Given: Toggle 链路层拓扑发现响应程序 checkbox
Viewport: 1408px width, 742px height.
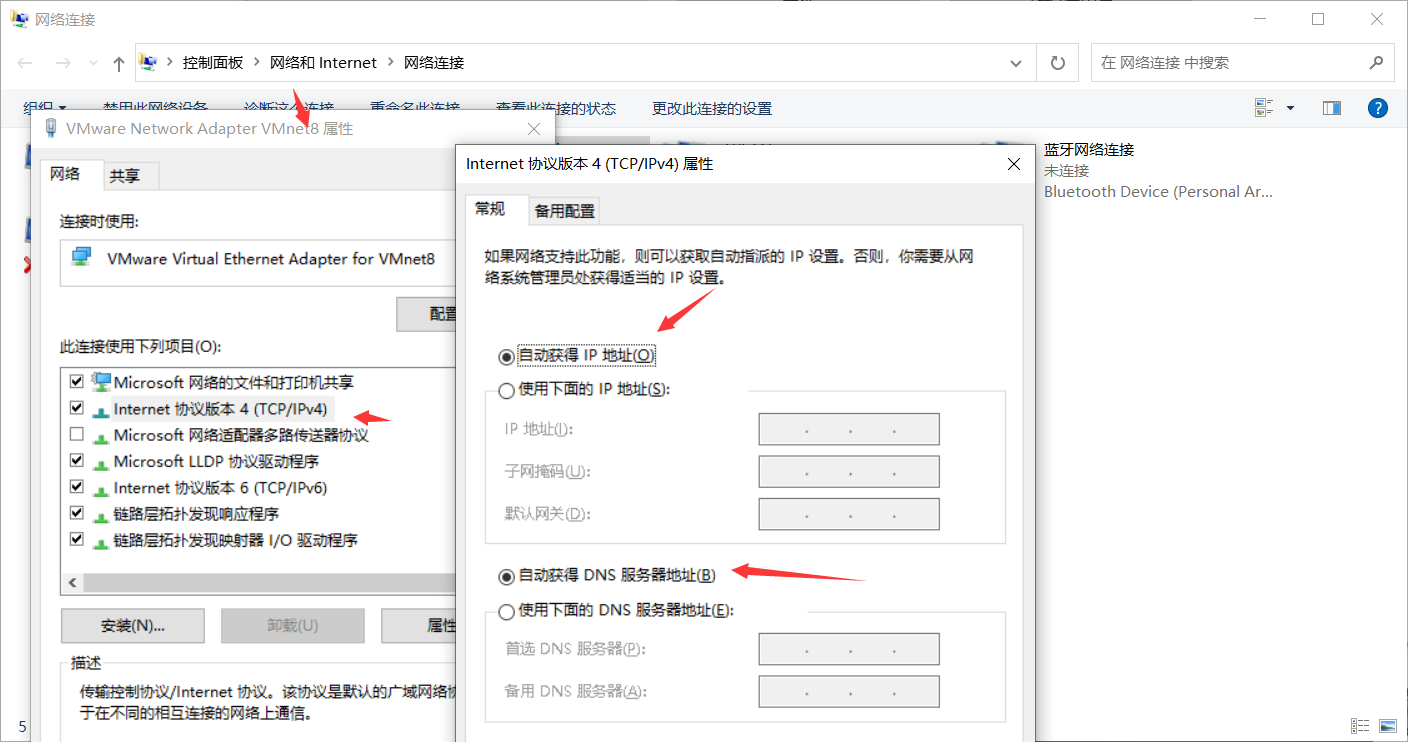Looking at the screenshot, I should click(77, 513).
